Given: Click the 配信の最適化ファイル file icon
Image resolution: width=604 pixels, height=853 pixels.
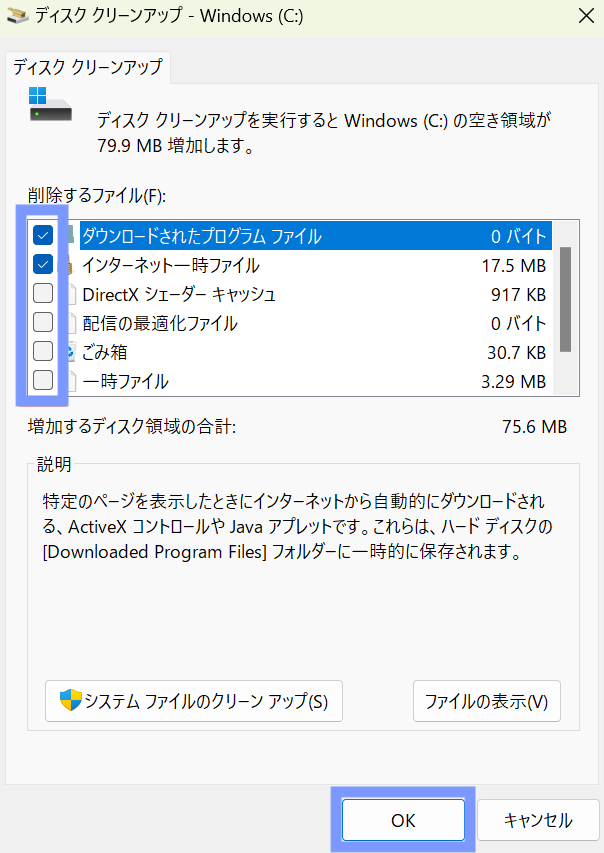Looking at the screenshot, I should [x=71, y=323].
